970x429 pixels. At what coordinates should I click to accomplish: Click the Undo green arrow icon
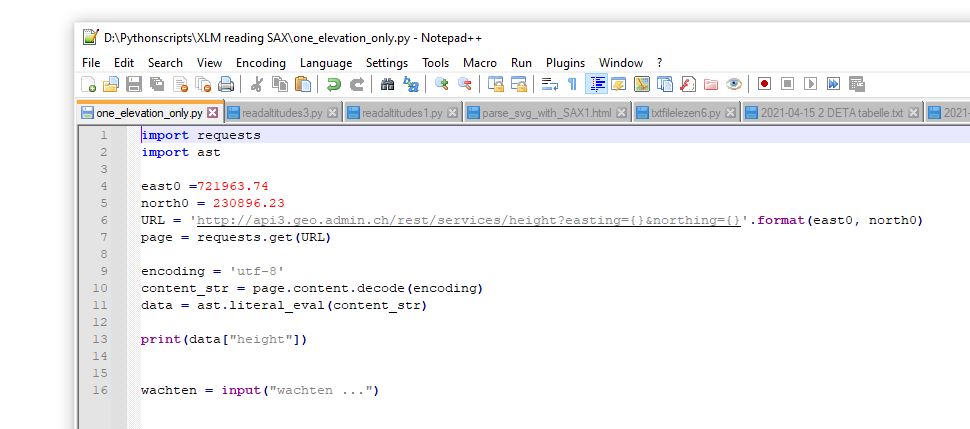coord(333,85)
